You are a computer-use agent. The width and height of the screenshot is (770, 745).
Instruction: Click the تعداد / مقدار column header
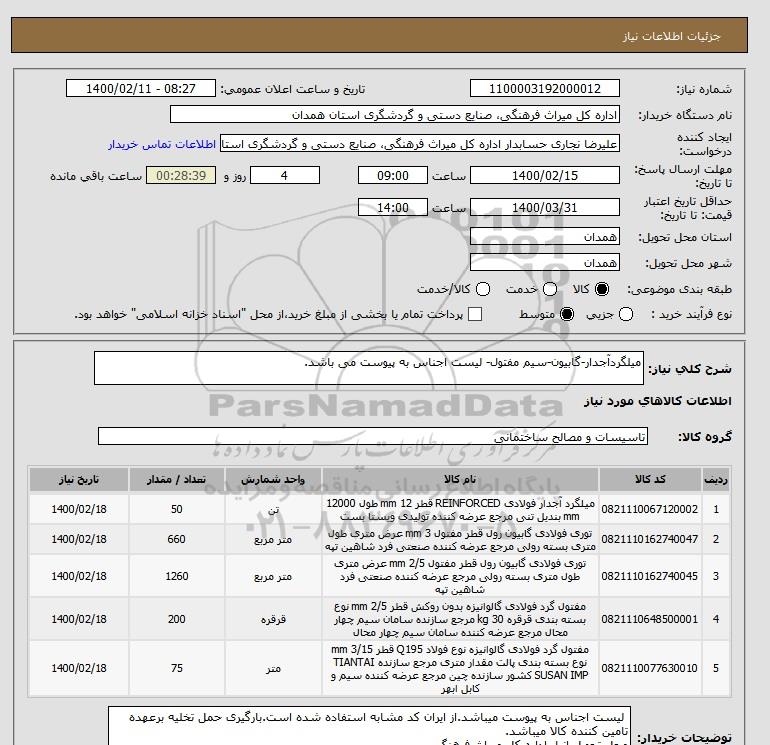(x=177, y=479)
